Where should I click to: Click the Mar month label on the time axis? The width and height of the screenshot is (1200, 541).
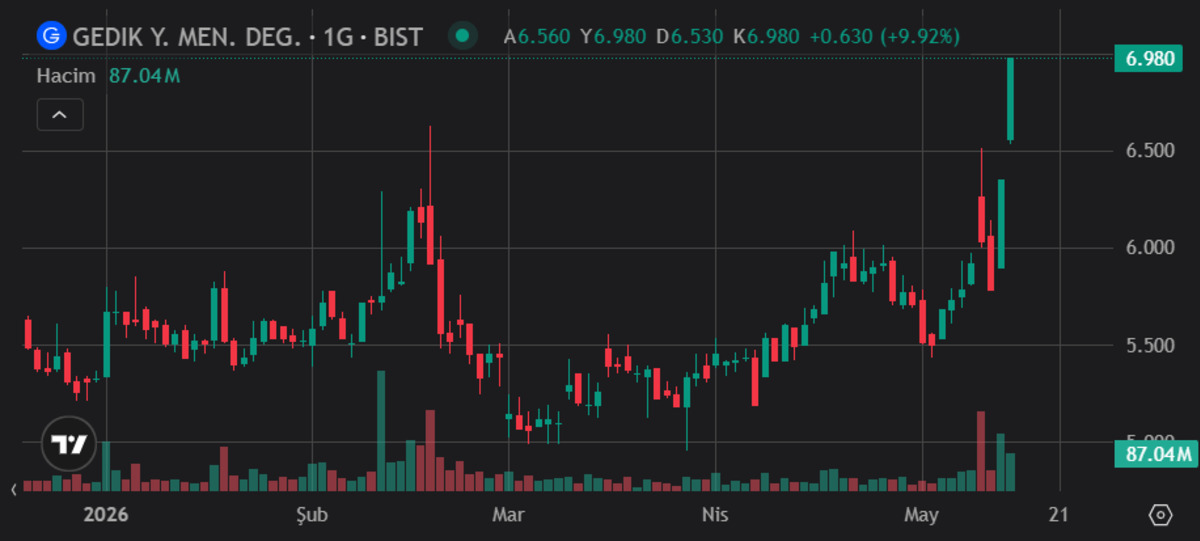(508, 515)
